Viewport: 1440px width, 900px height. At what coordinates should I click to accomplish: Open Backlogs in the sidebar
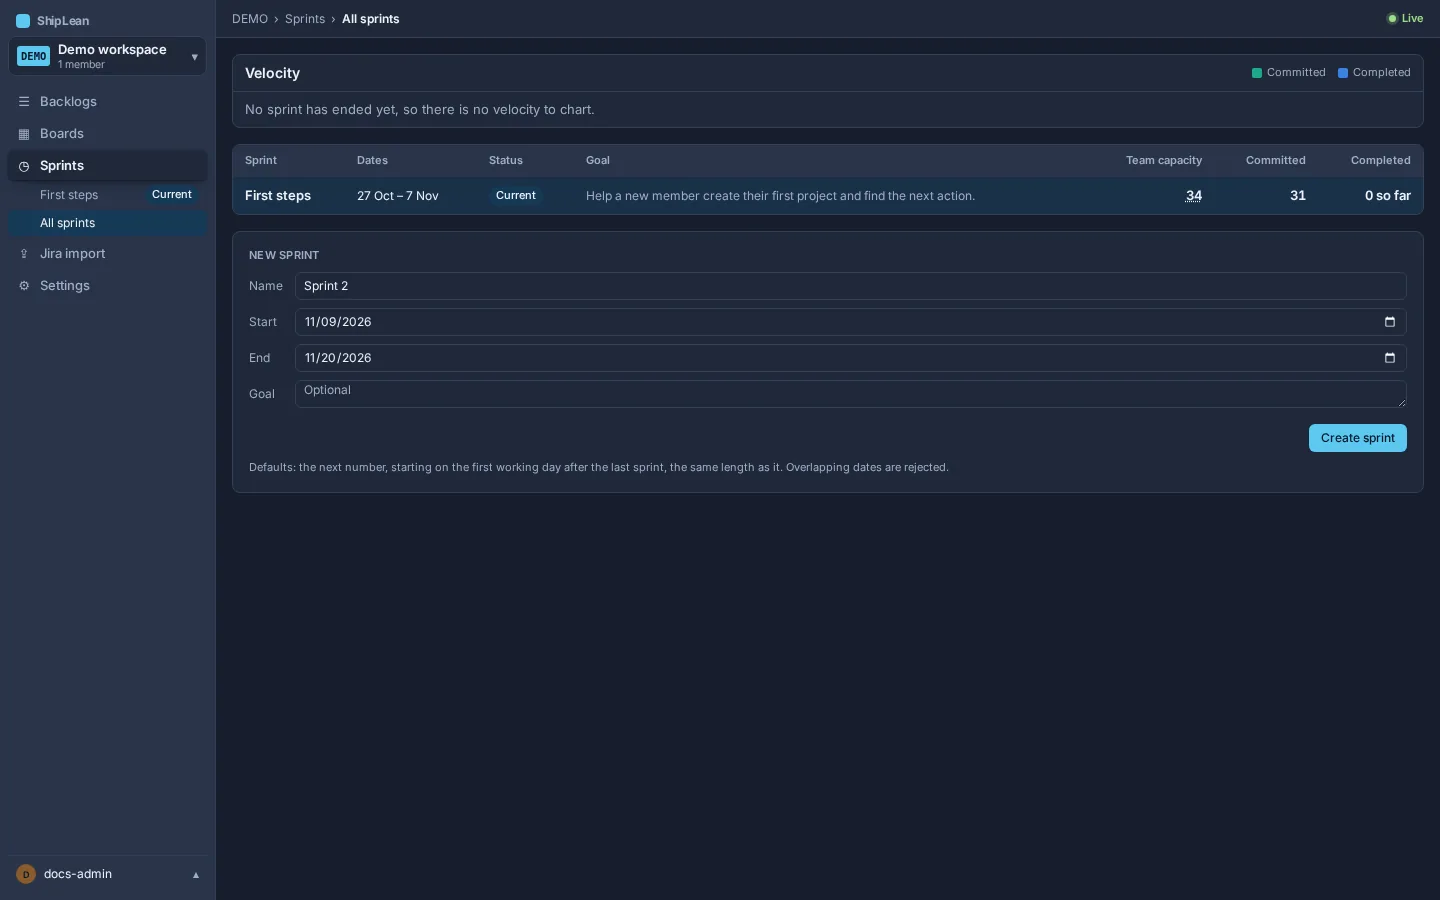tap(108, 102)
